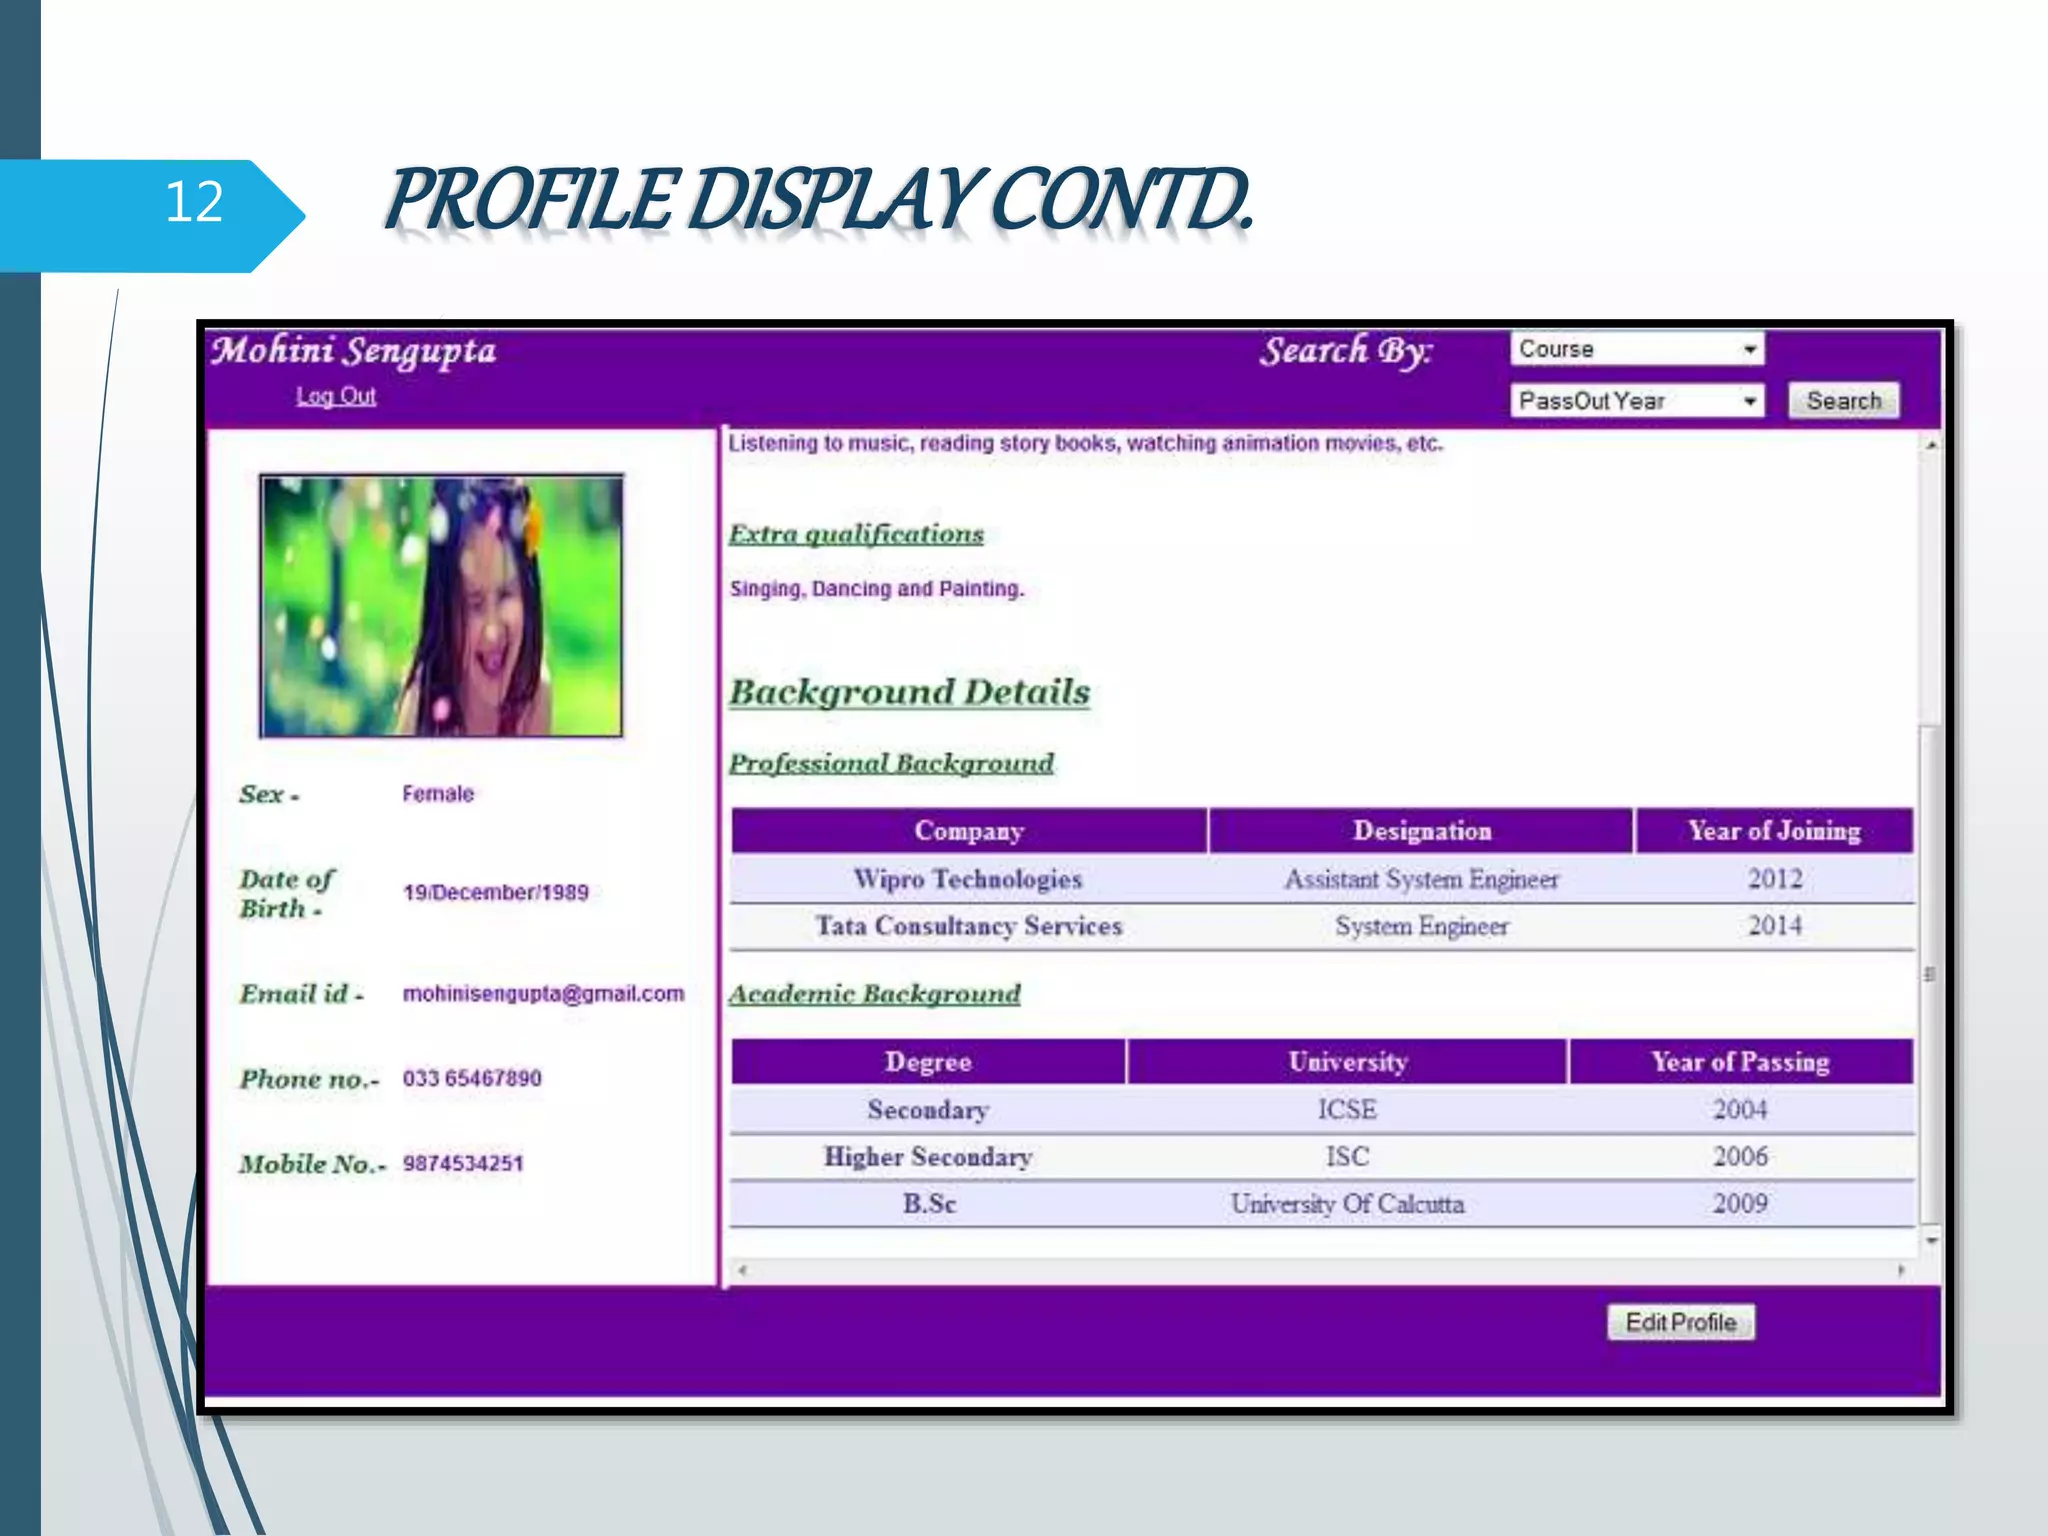Click the Professional Background heading
Image resolution: width=2048 pixels, height=1536 pixels.
891,763
